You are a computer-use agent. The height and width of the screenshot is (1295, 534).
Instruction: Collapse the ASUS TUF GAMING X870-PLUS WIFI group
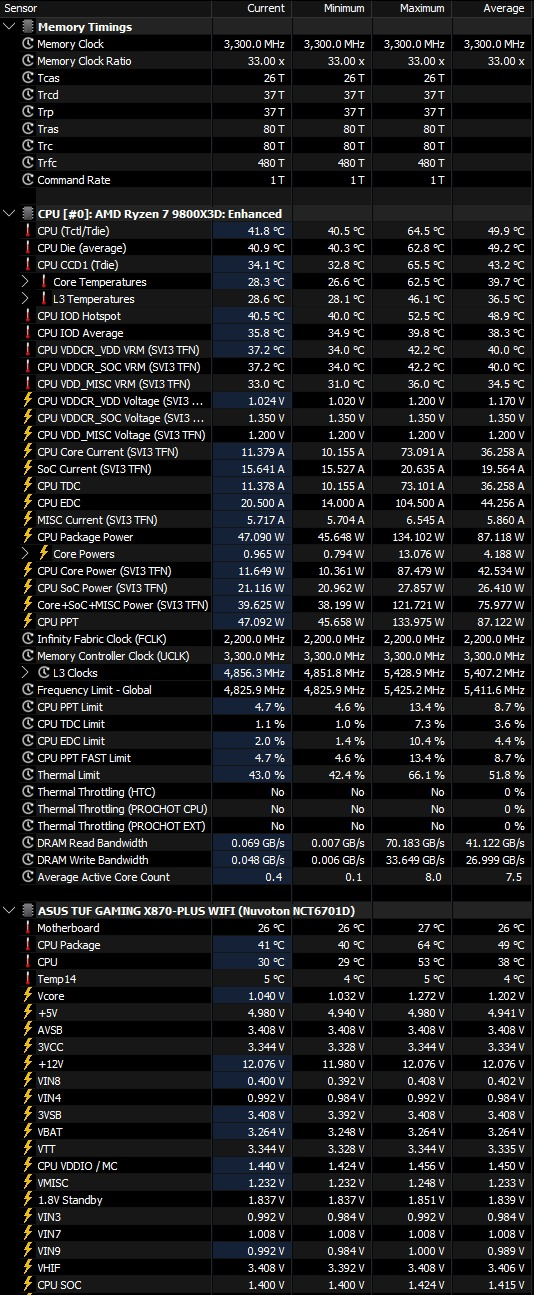(9, 911)
